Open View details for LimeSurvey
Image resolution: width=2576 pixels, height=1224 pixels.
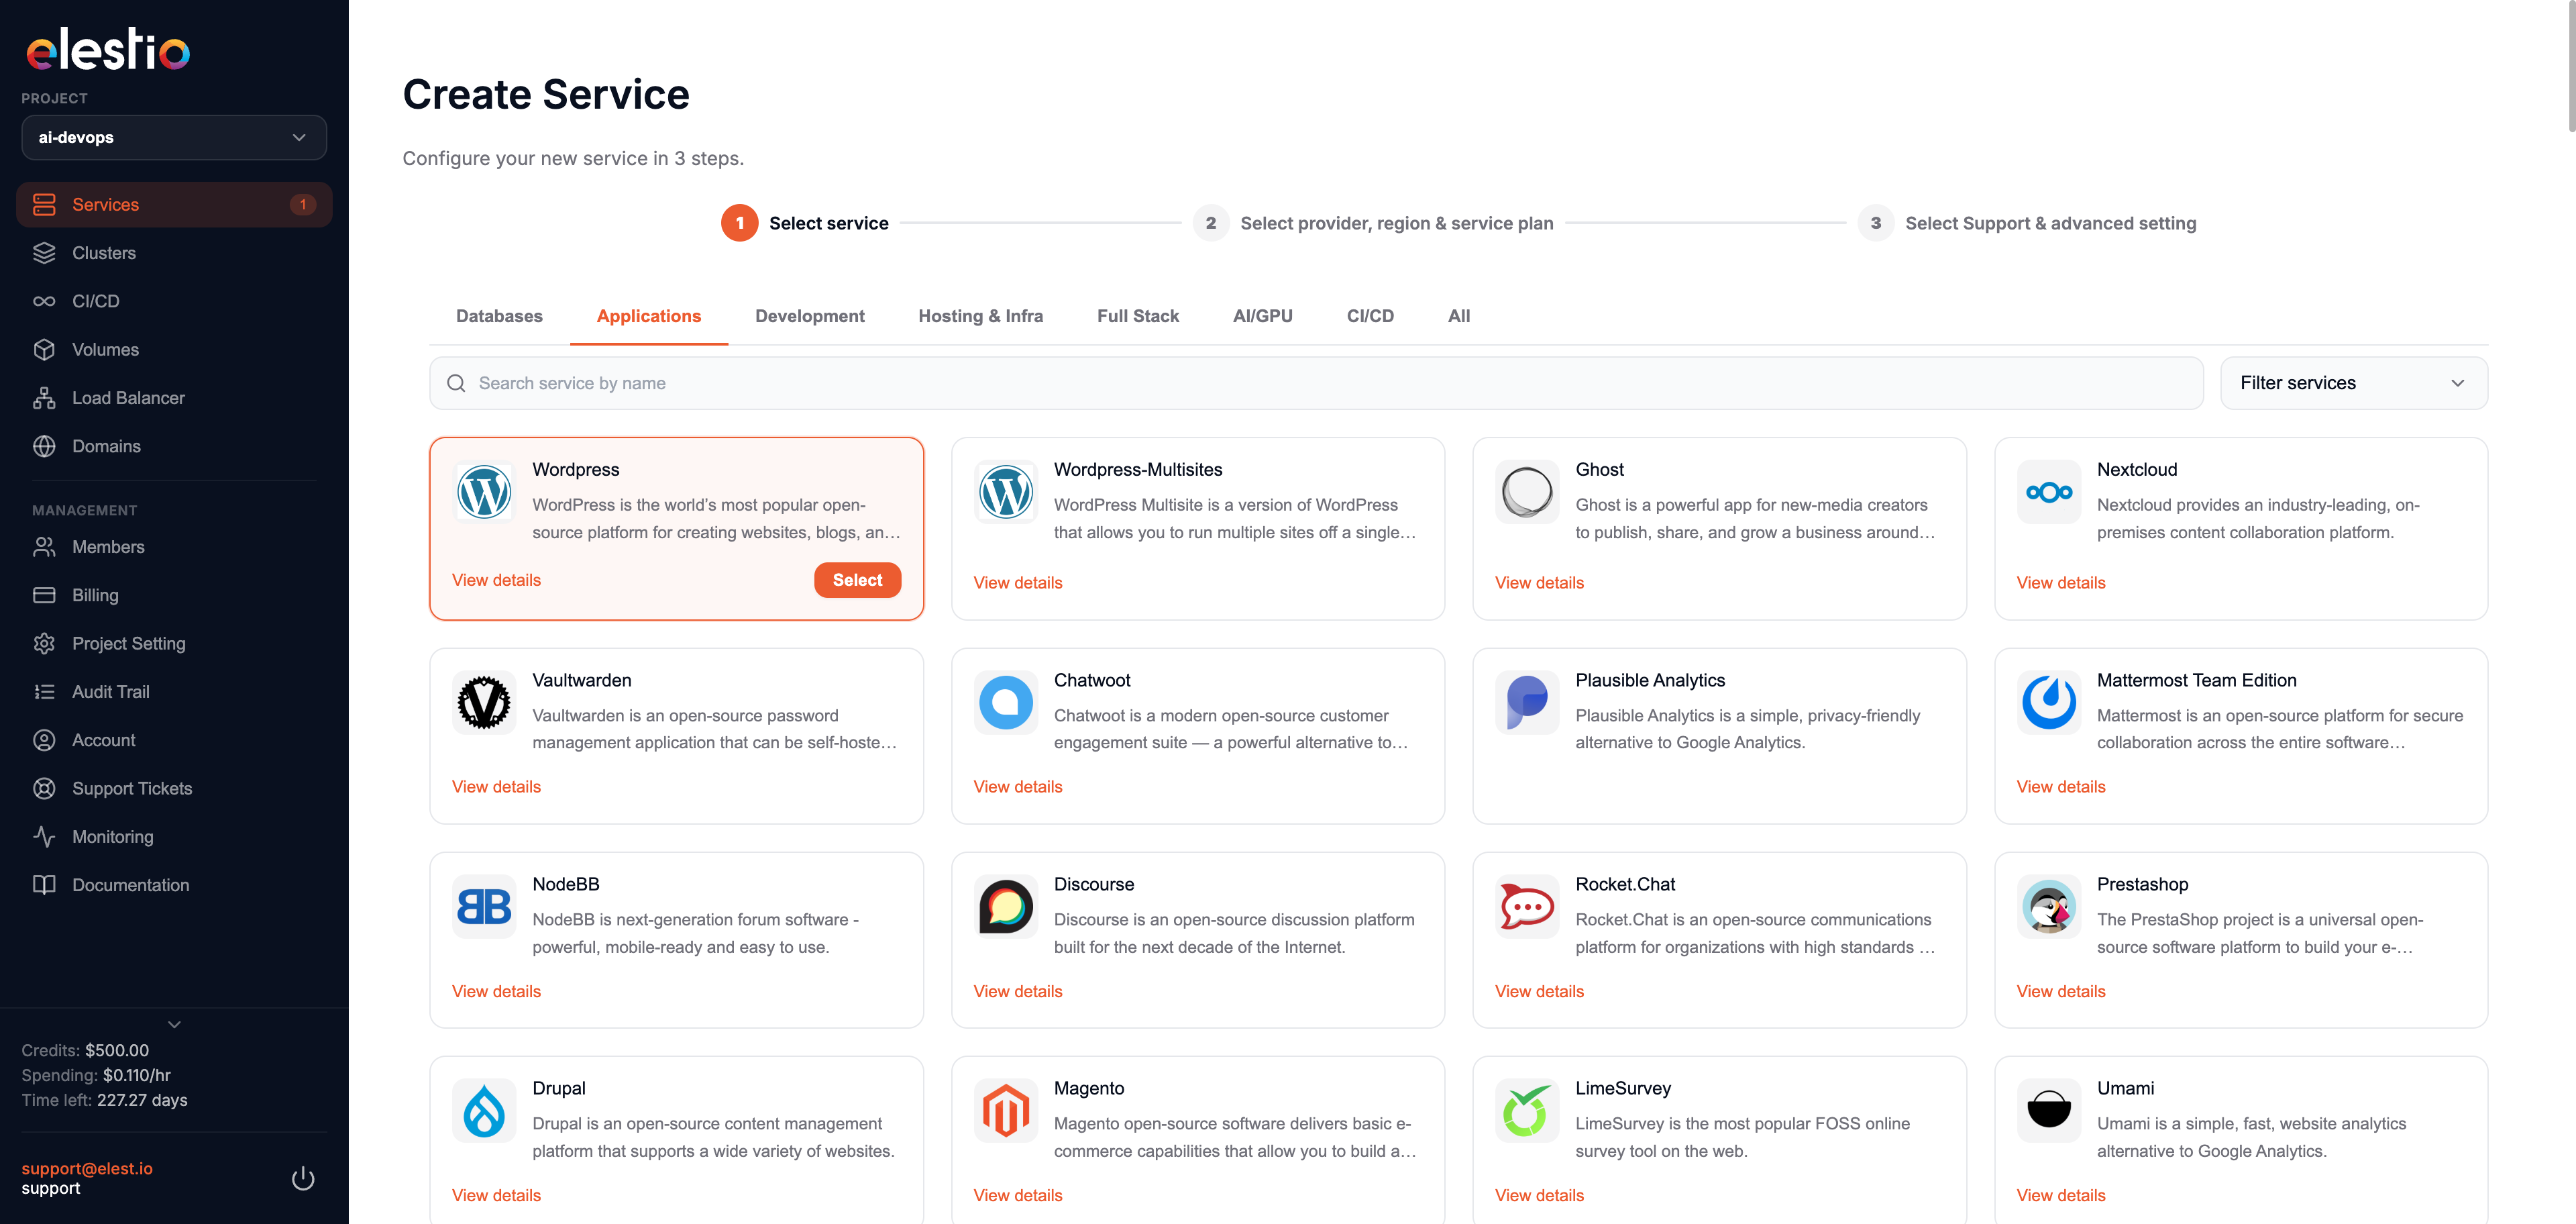click(1539, 1195)
